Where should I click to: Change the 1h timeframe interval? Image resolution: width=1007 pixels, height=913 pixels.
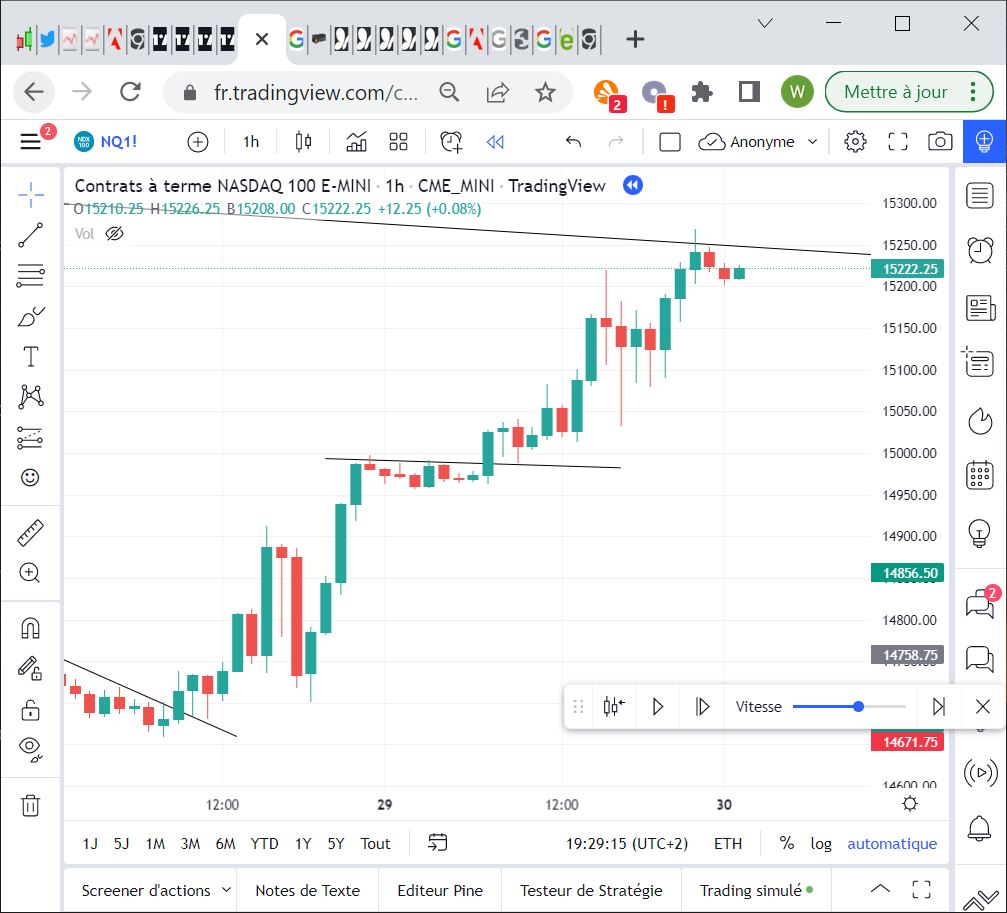tap(251, 142)
